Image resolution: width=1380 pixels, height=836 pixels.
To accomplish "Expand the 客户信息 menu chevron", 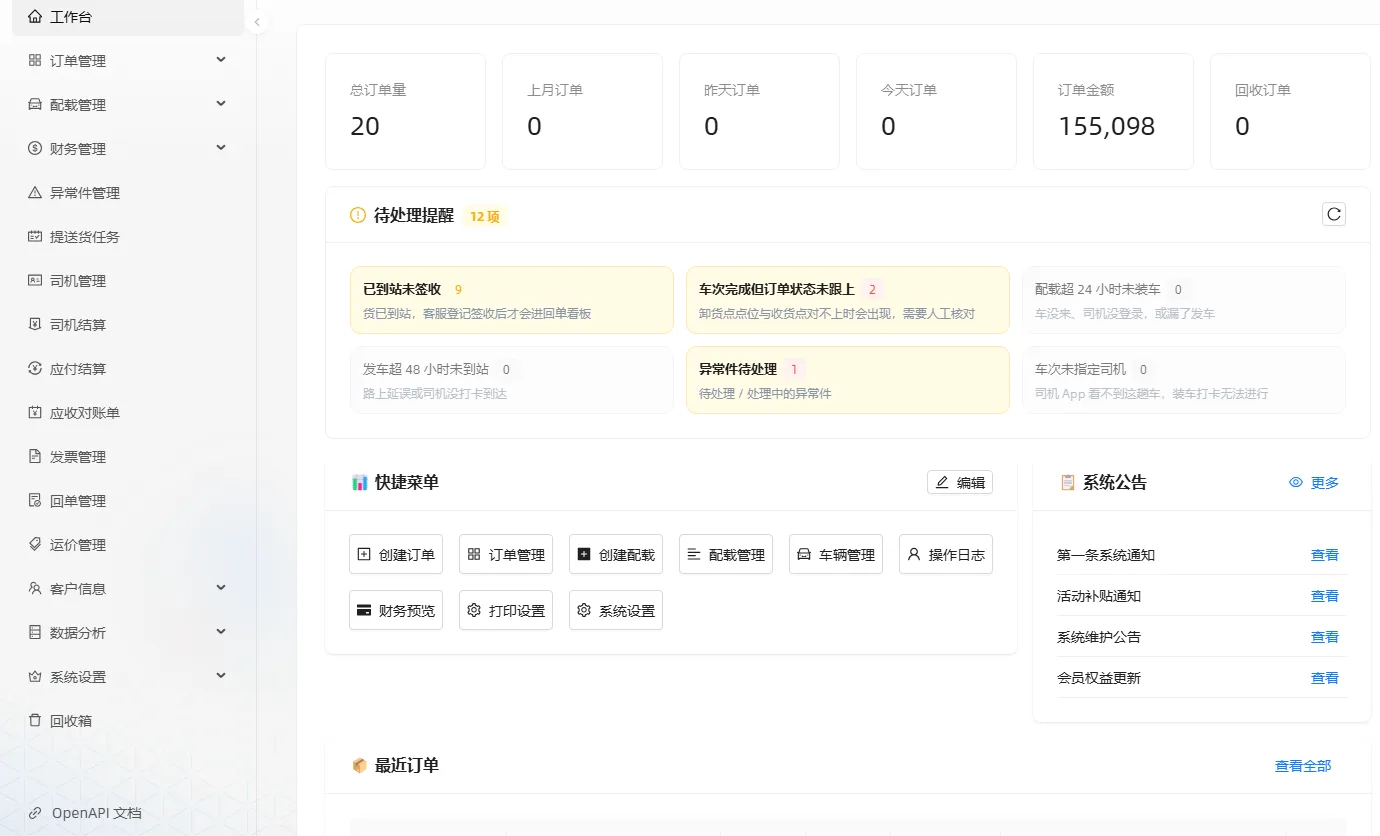I will tap(221, 588).
